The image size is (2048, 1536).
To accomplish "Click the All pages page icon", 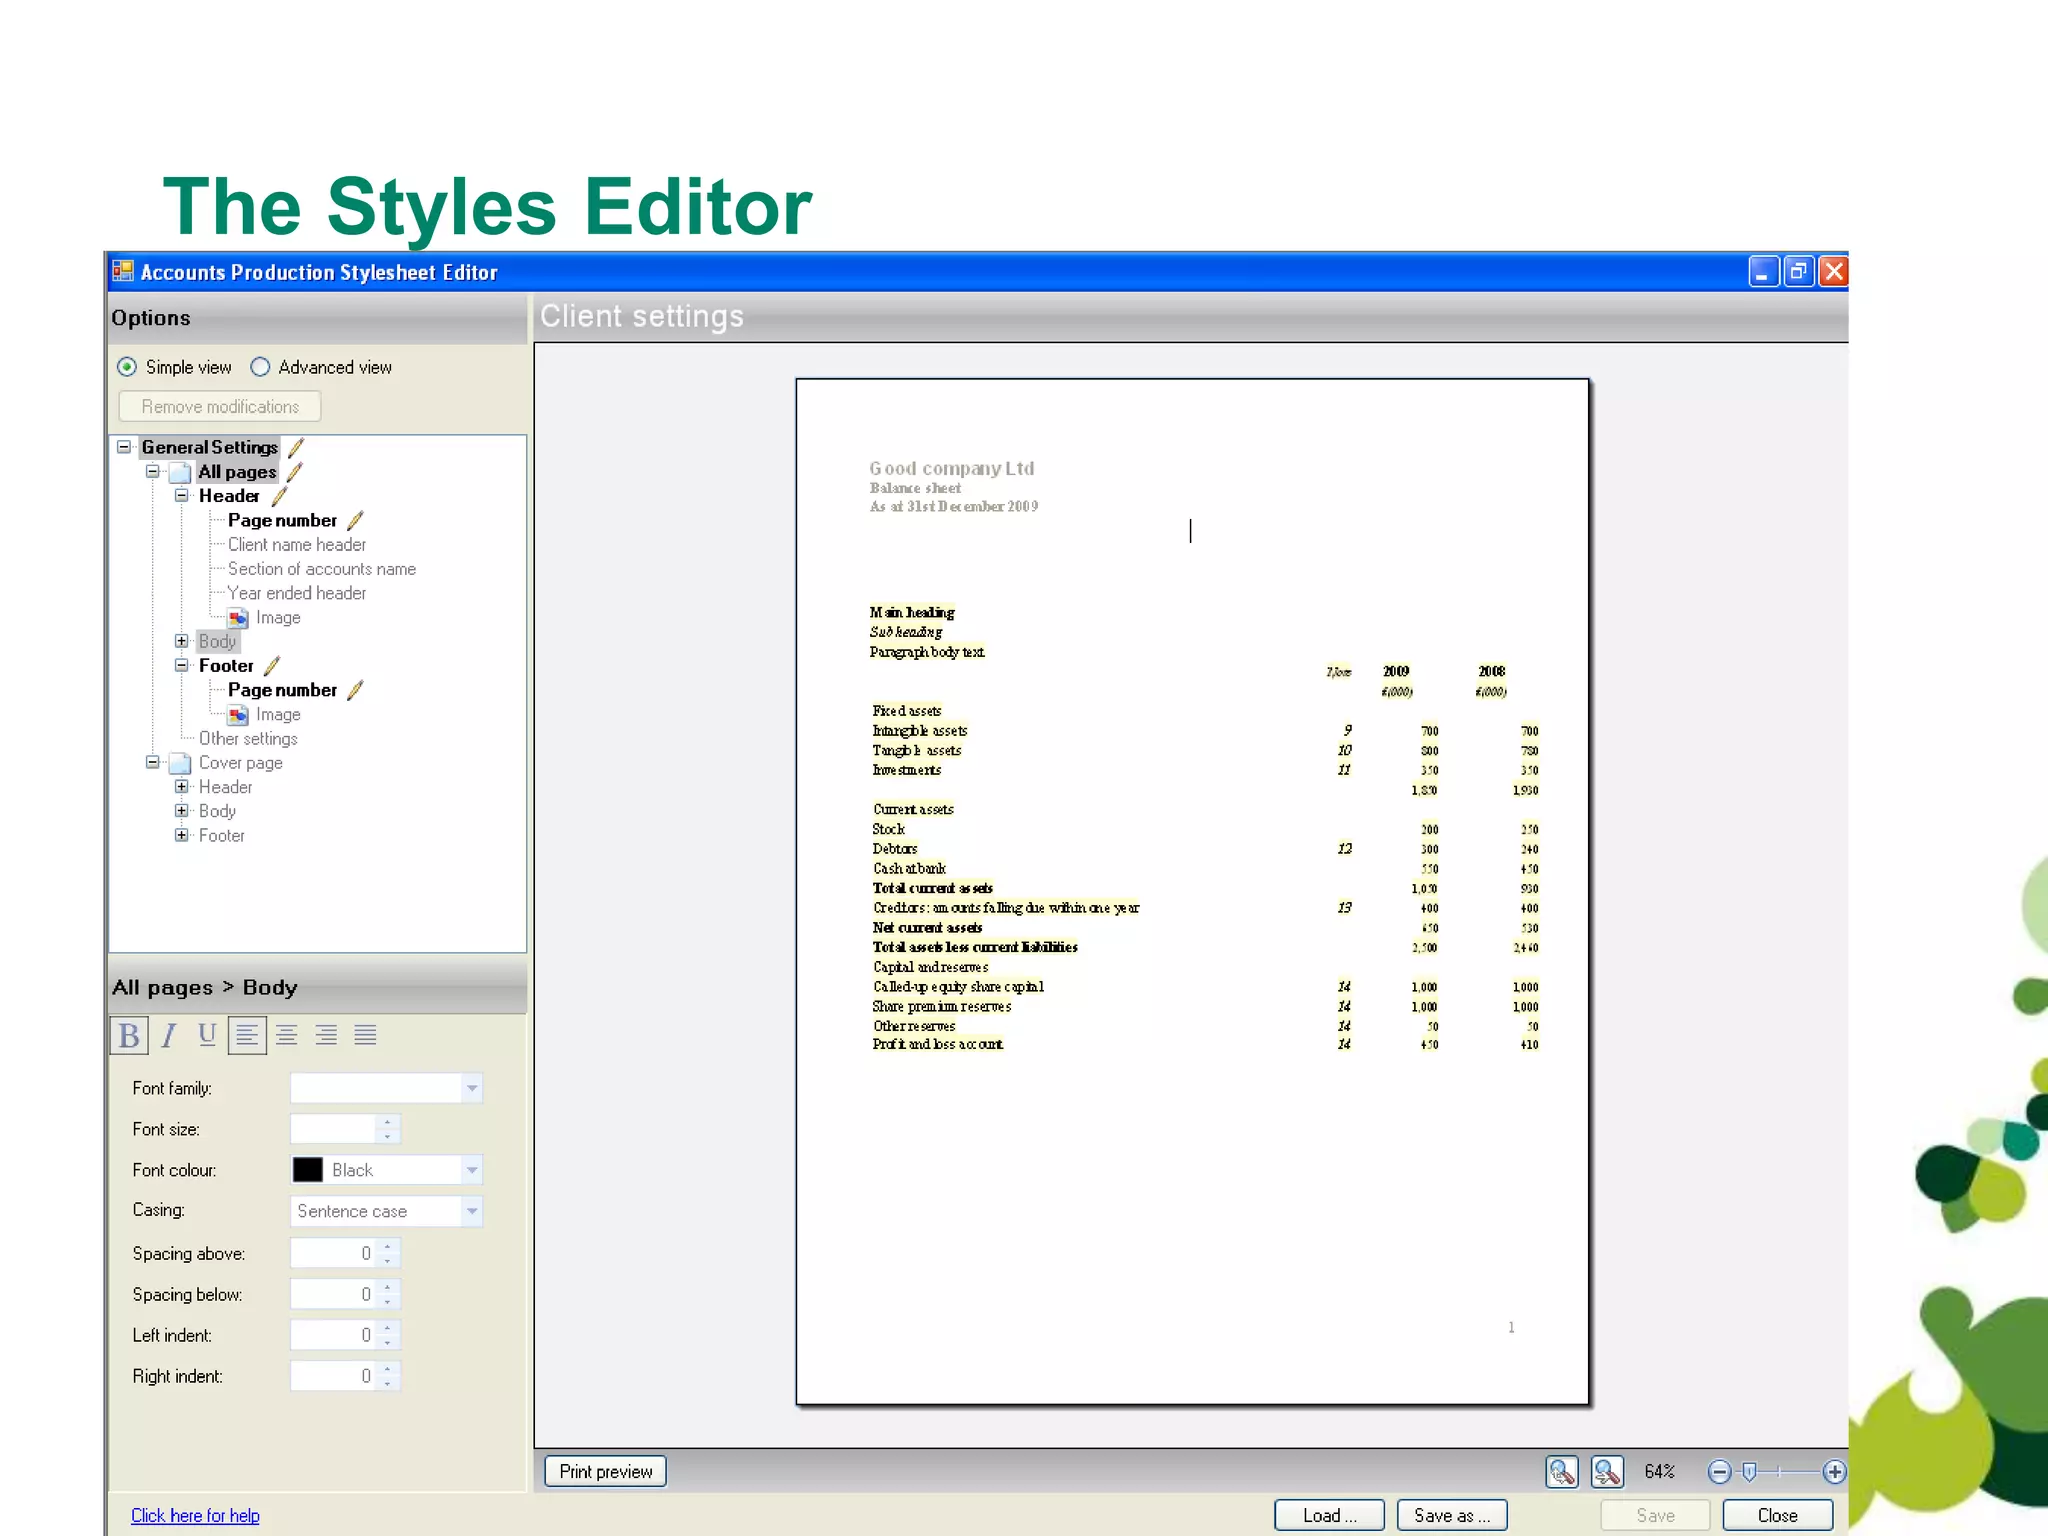I will [x=181, y=472].
